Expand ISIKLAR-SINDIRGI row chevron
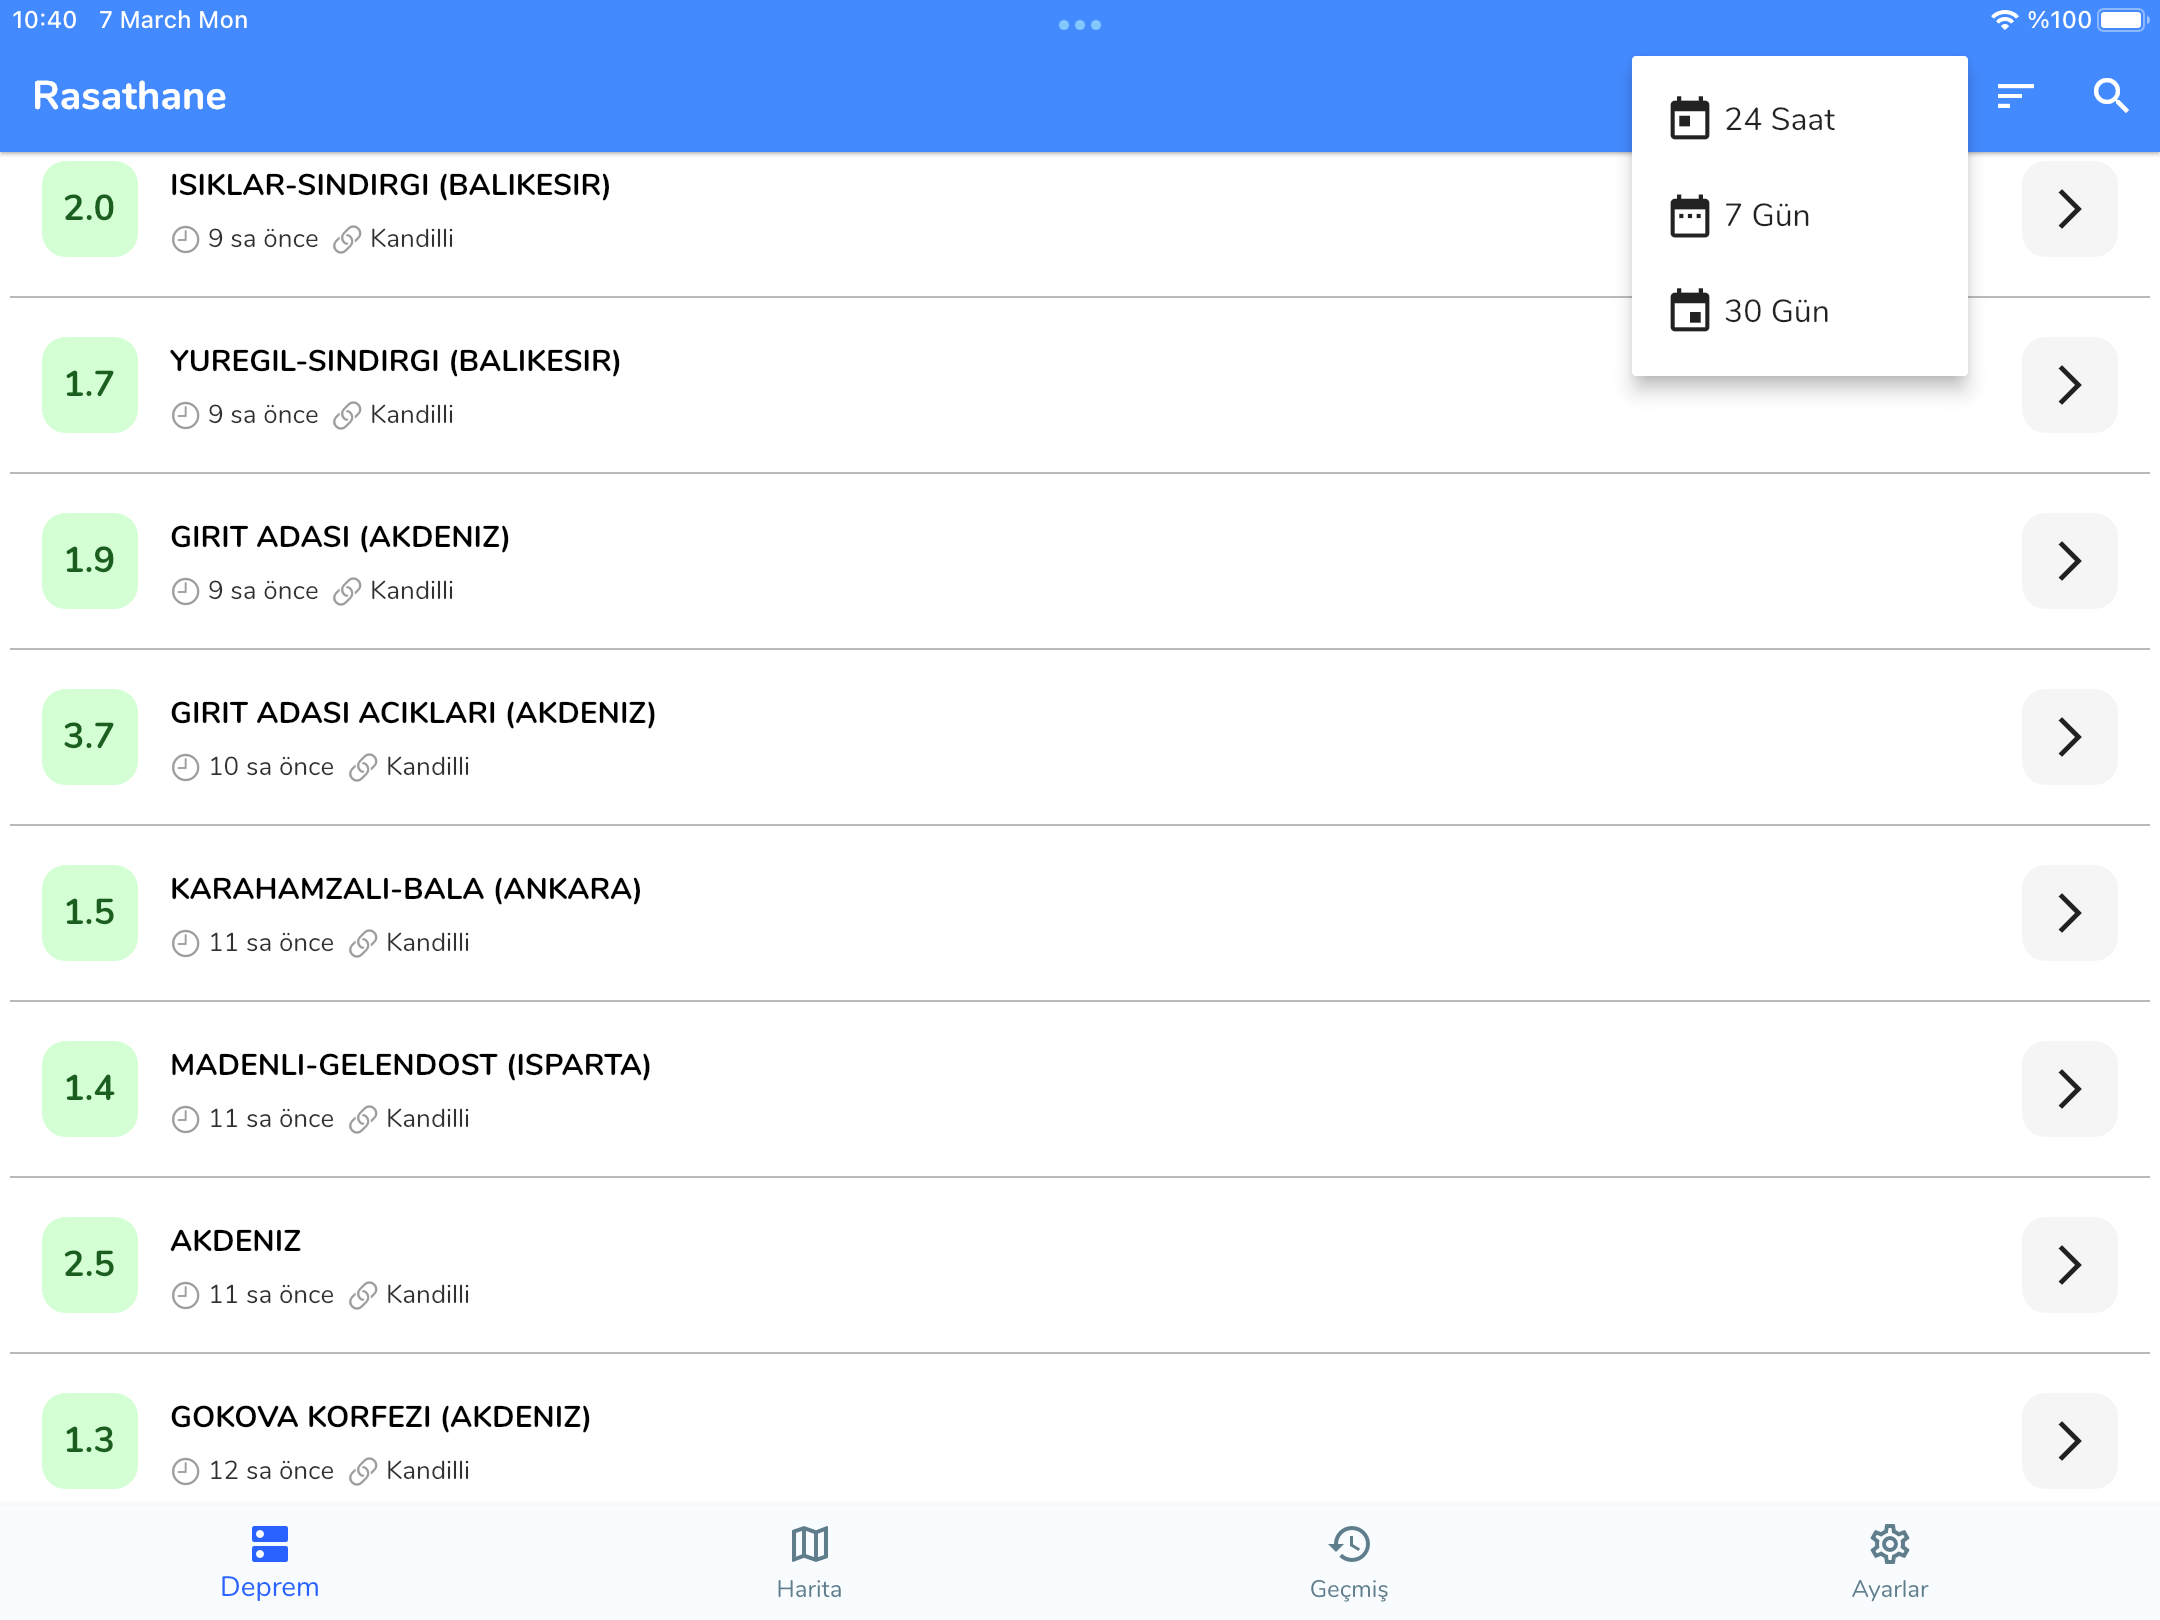 click(2069, 209)
